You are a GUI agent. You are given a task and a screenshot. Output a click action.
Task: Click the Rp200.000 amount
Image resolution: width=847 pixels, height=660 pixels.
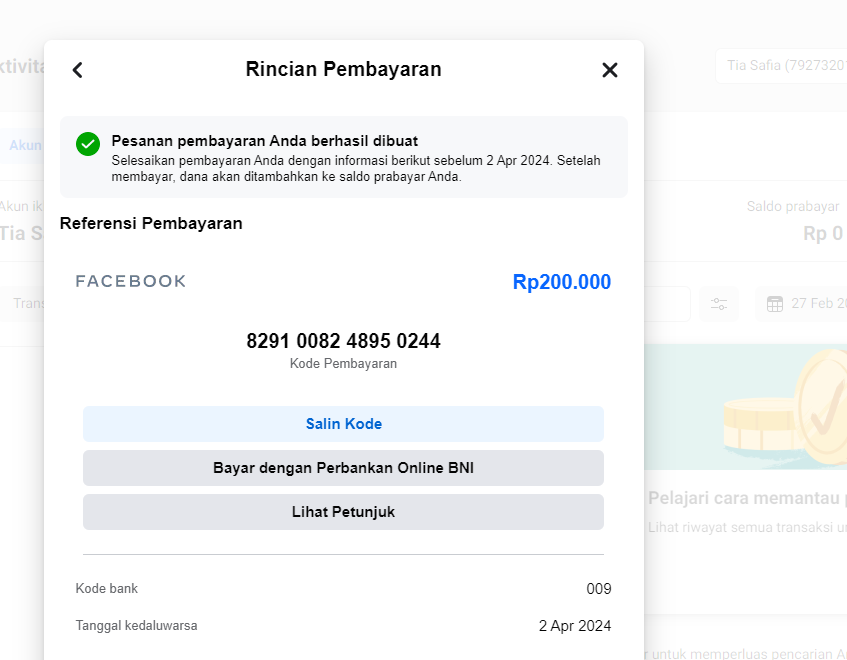pos(561,282)
